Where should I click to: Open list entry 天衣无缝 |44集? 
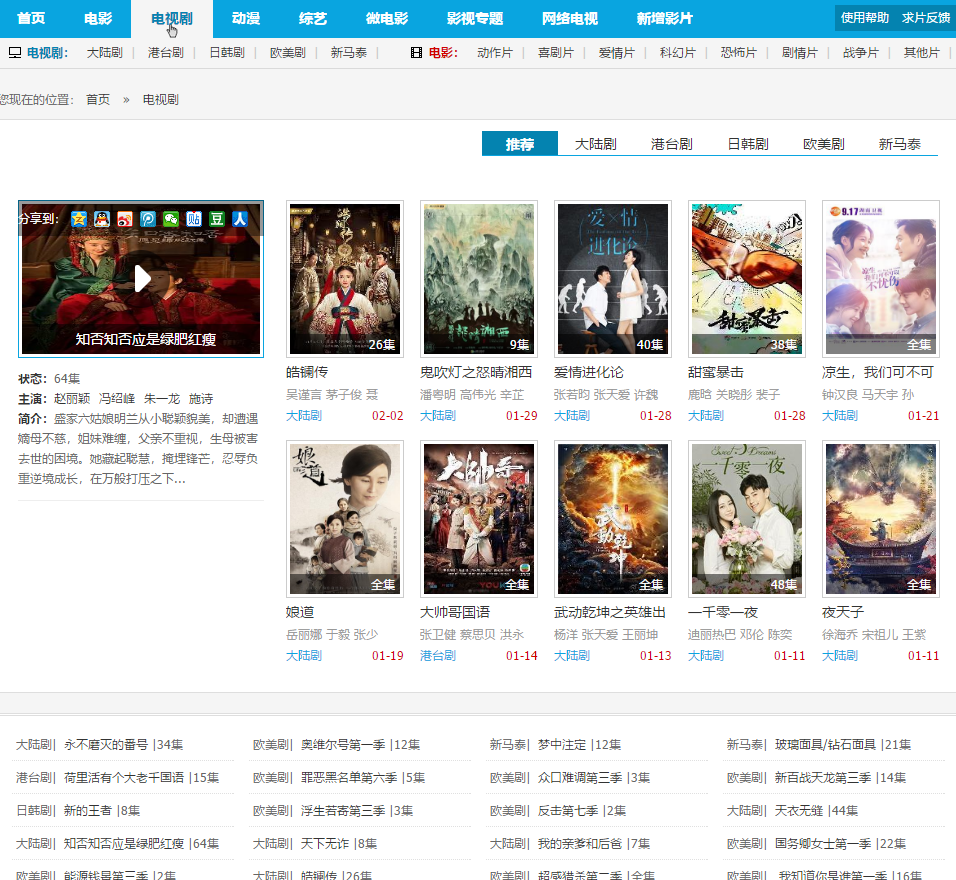pos(816,810)
